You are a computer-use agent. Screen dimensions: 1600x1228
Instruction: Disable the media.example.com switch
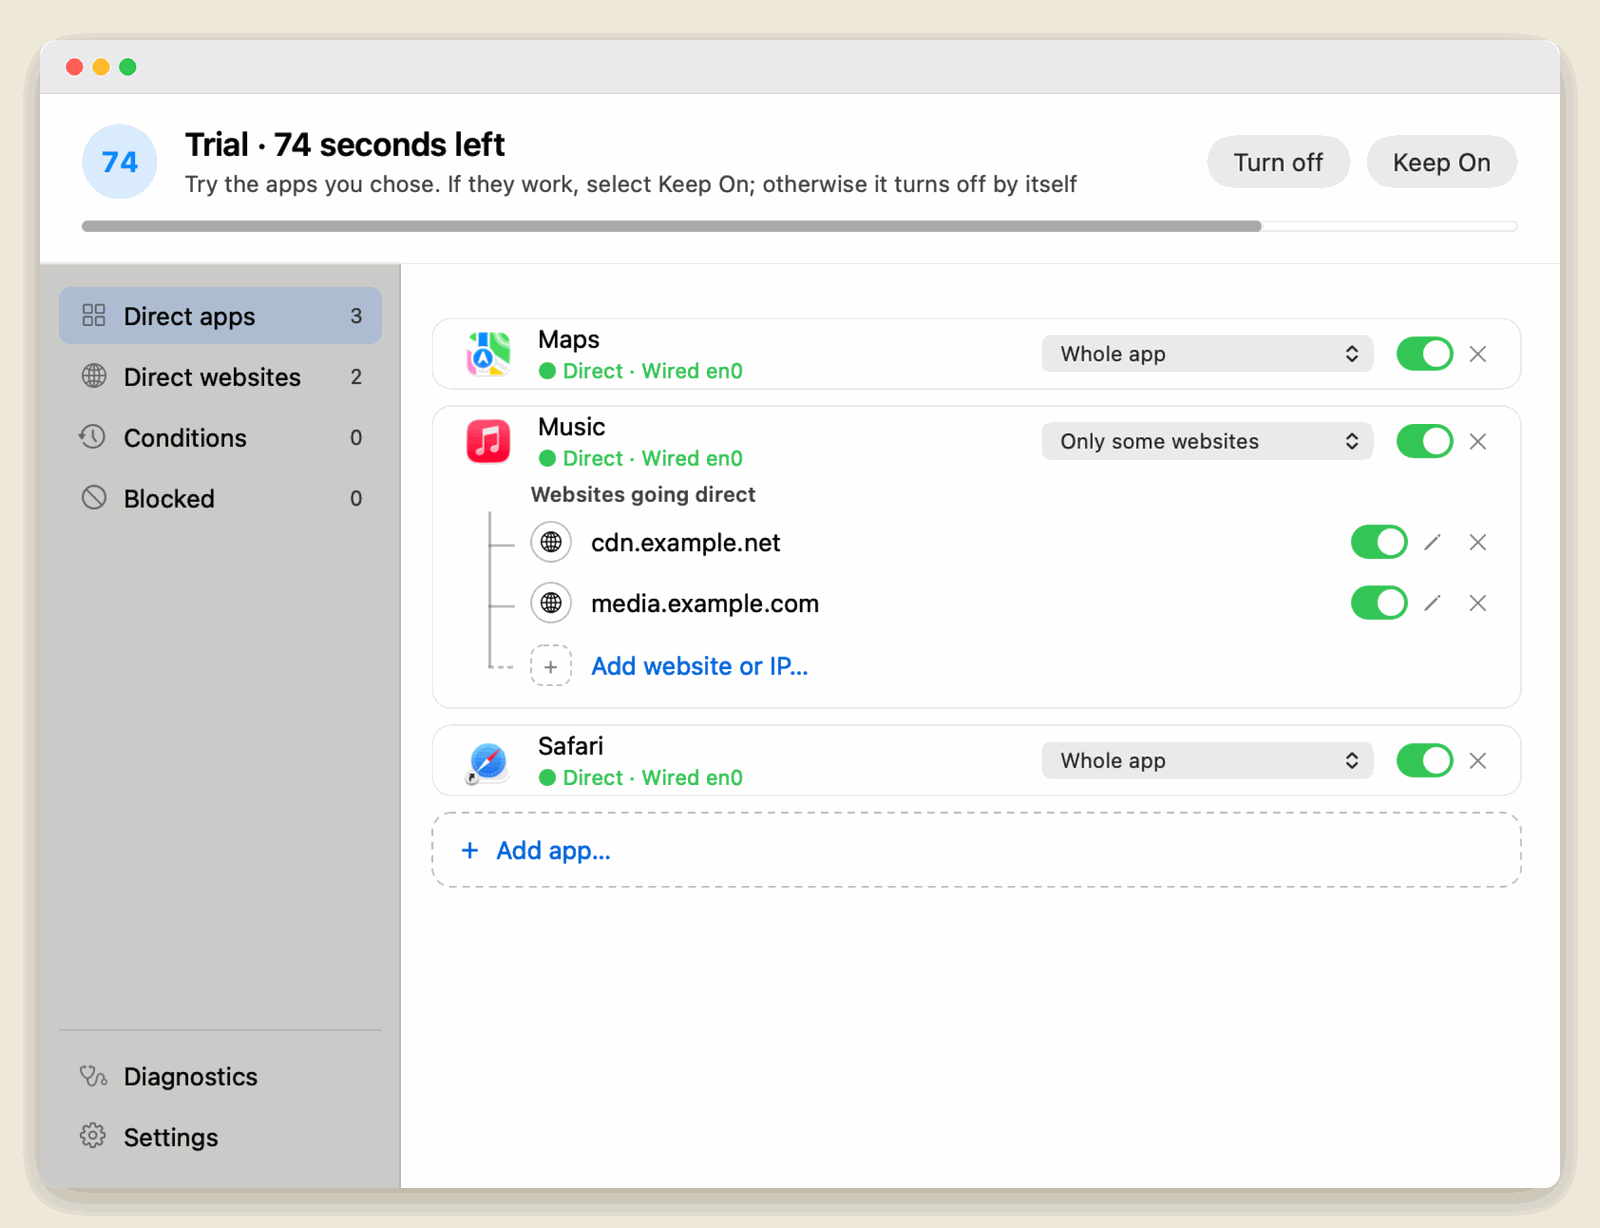coord(1379,603)
